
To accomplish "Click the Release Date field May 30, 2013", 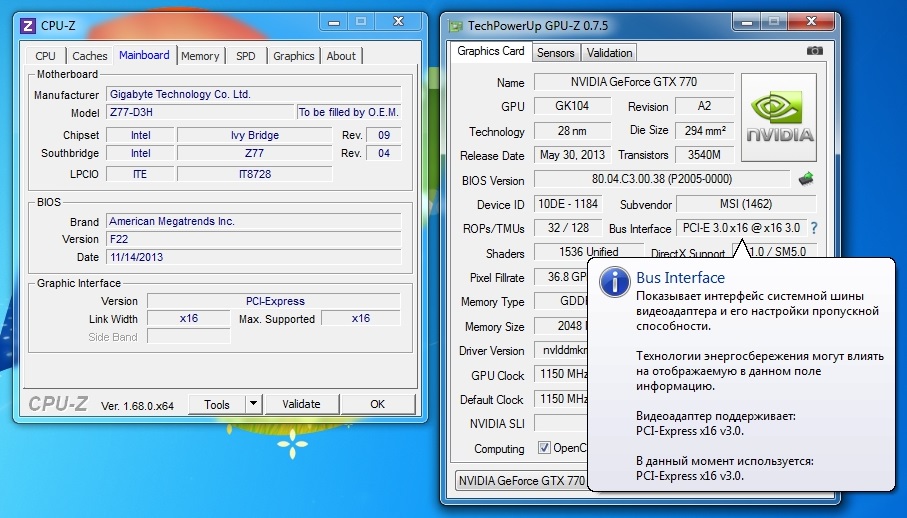I will click(x=572, y=154).
